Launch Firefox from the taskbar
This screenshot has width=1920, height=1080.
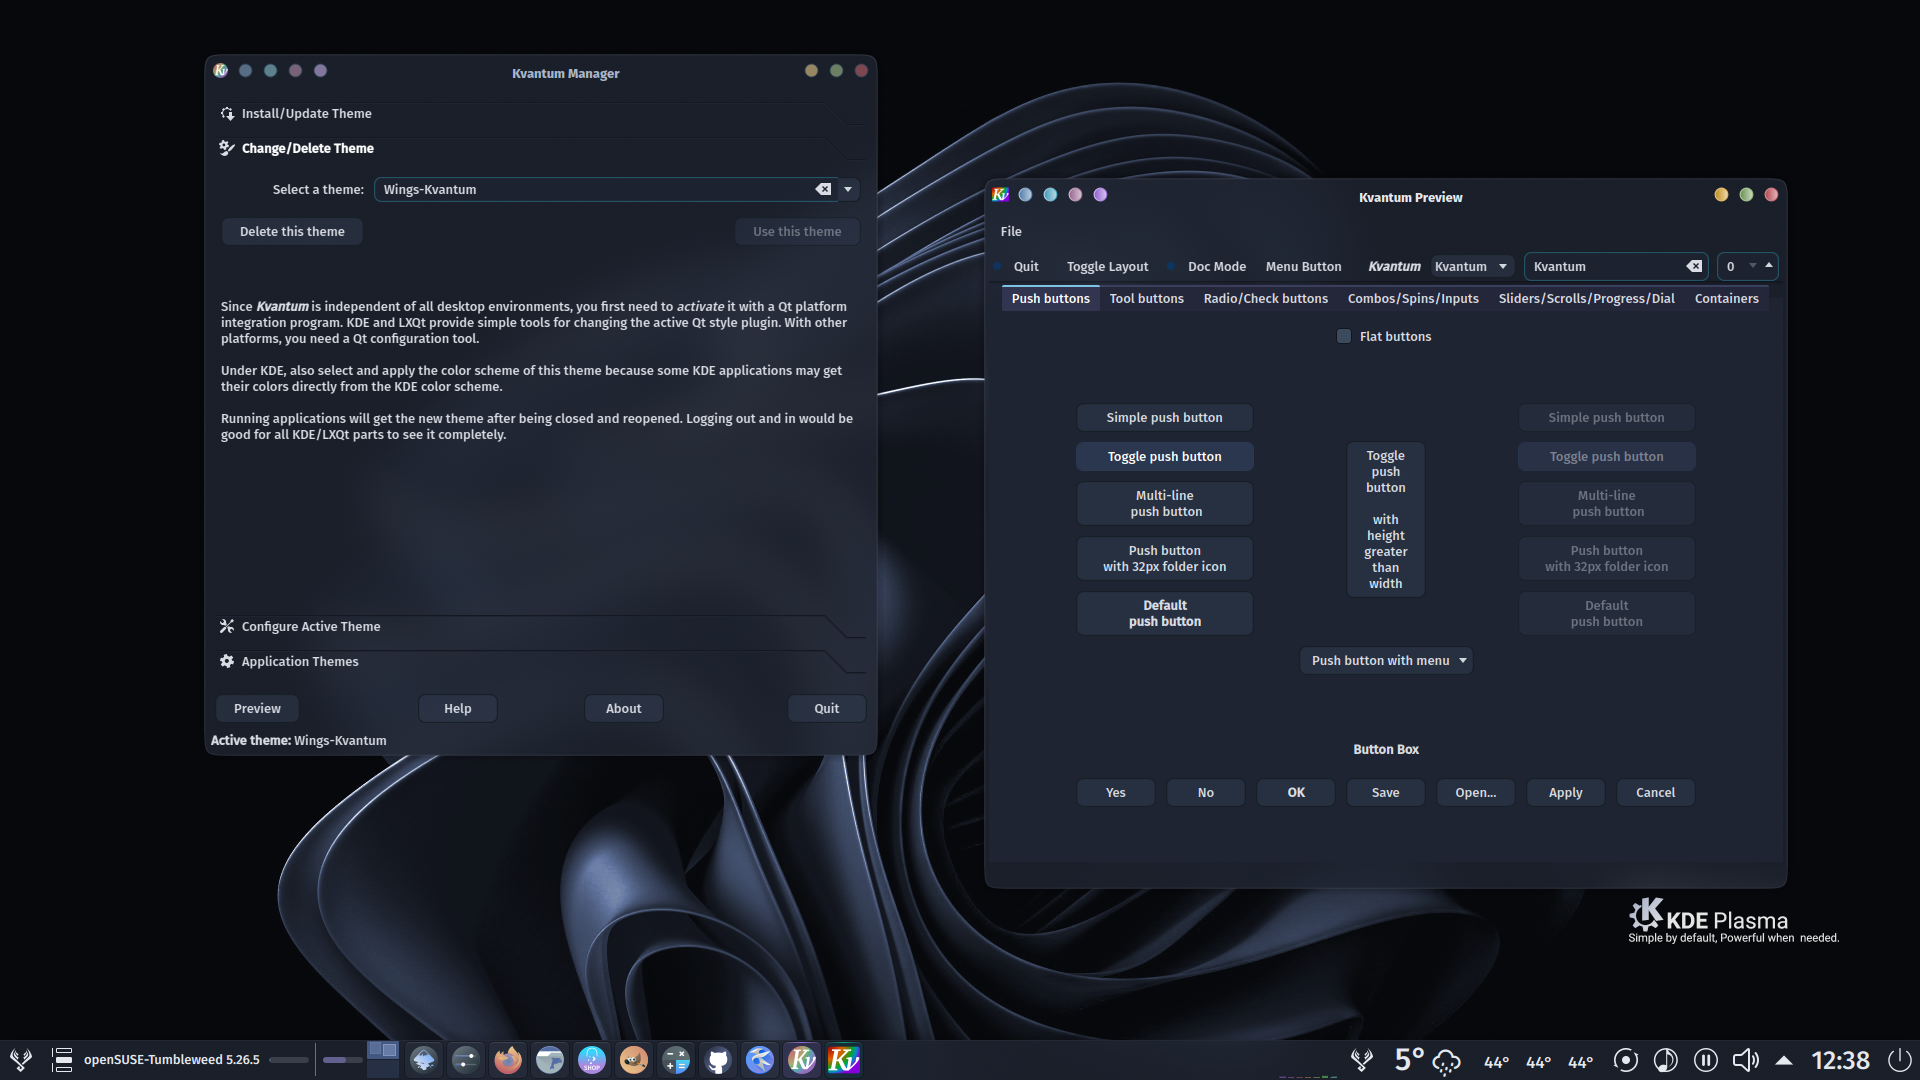coord(508,1059)
